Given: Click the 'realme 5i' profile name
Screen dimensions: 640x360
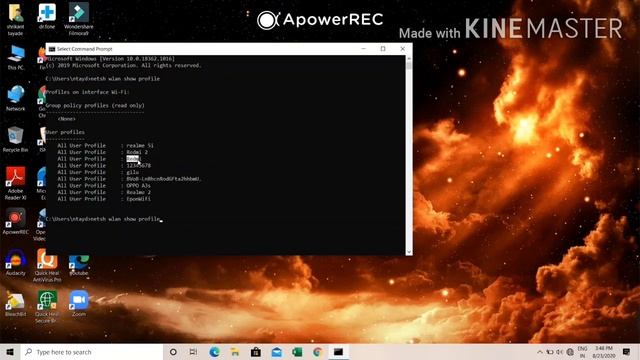Looking at the screenshot, I should tap(140, 145).
